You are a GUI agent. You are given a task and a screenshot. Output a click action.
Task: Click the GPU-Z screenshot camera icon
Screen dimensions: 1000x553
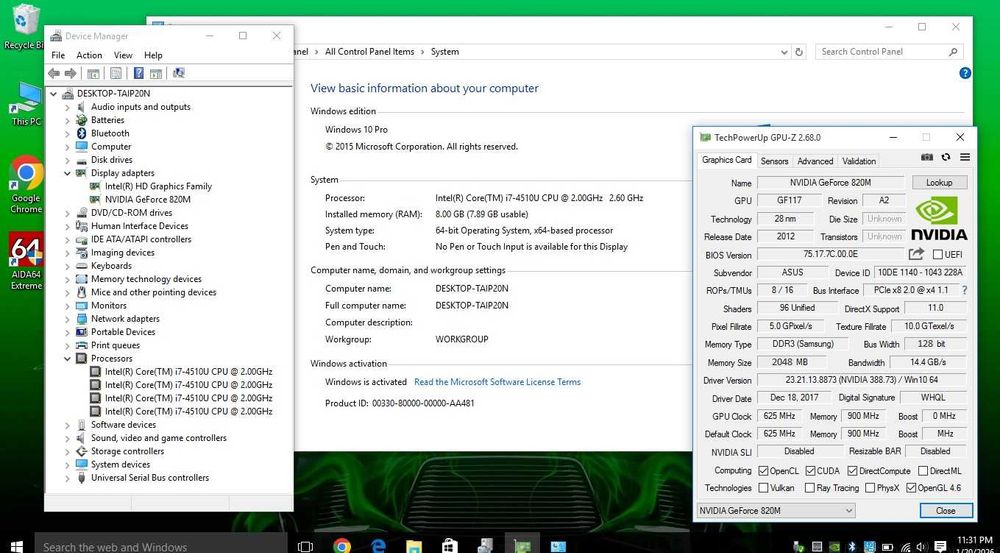(927, 157)
